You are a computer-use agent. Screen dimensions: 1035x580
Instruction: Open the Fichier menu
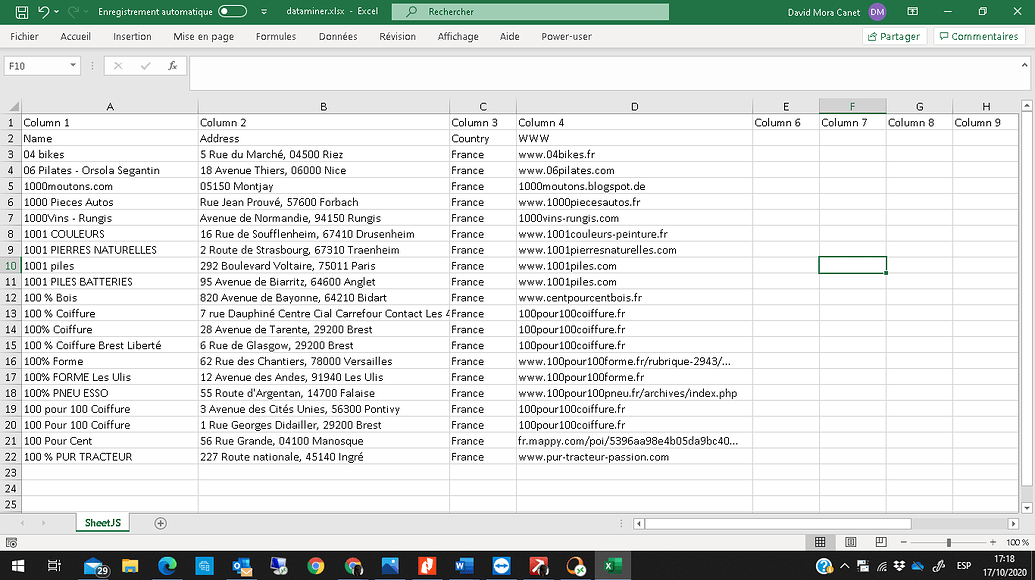(24, 36)
